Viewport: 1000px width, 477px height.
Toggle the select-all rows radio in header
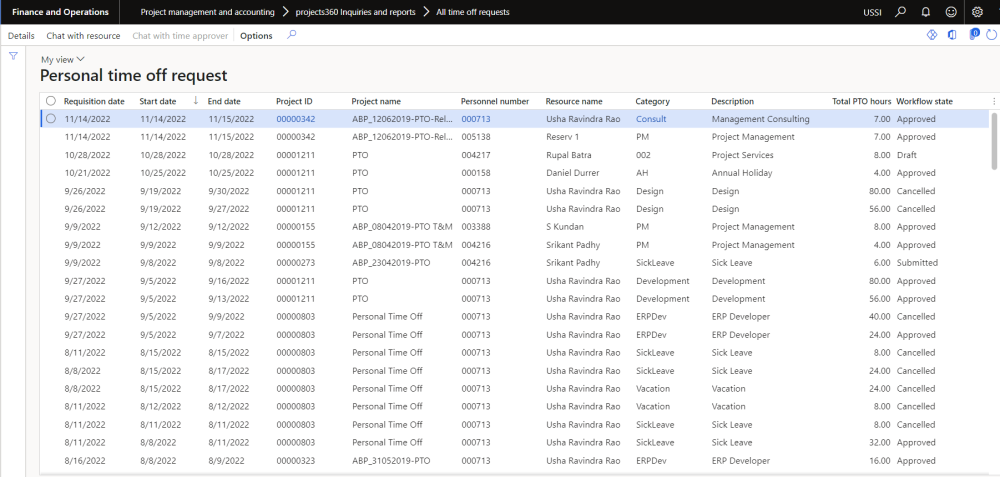51,101
